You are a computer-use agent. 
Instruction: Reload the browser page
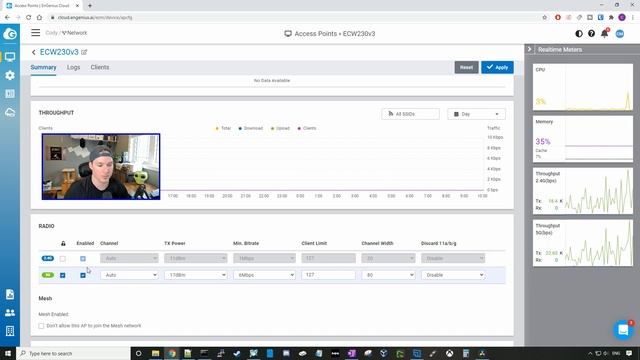(x=28, y=18)
